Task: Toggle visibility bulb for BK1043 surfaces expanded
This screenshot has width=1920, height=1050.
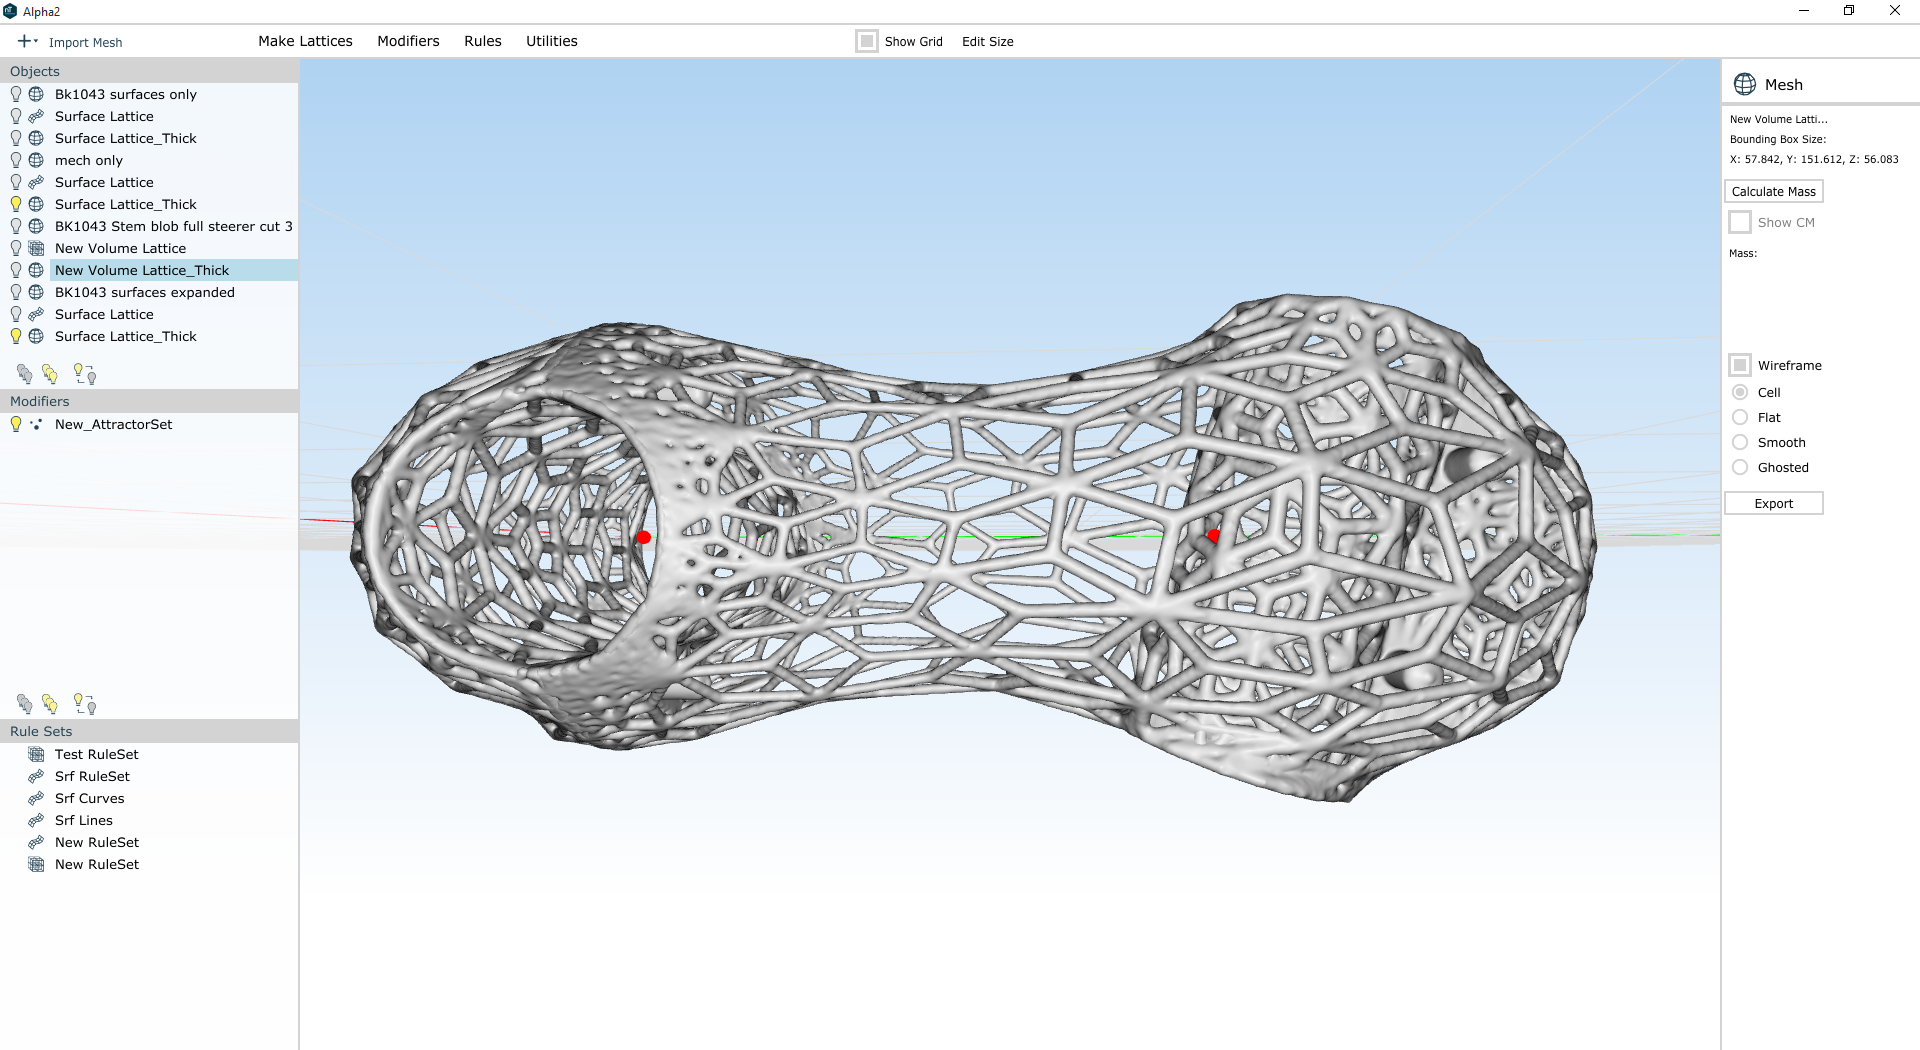Action: [x=16, y=292]
